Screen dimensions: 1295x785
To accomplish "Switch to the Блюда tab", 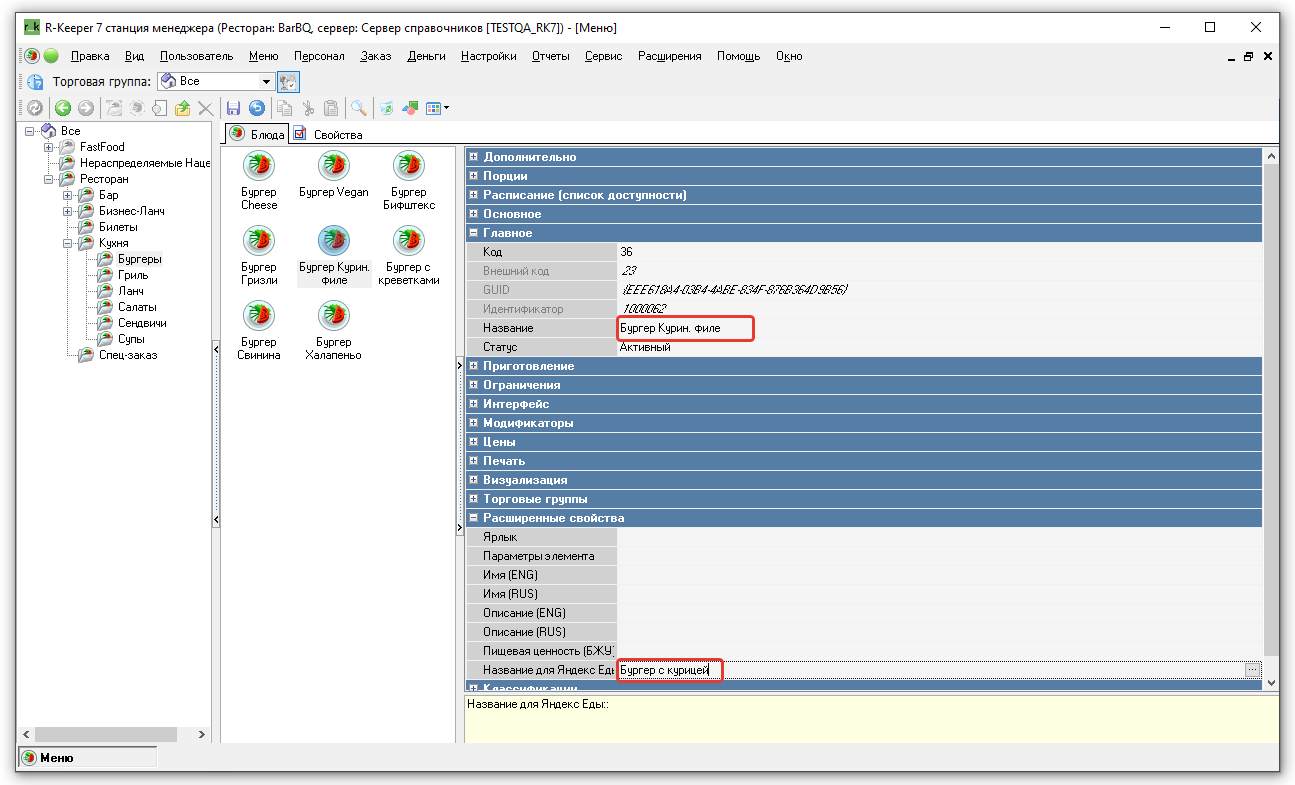I will click(257, 134).
